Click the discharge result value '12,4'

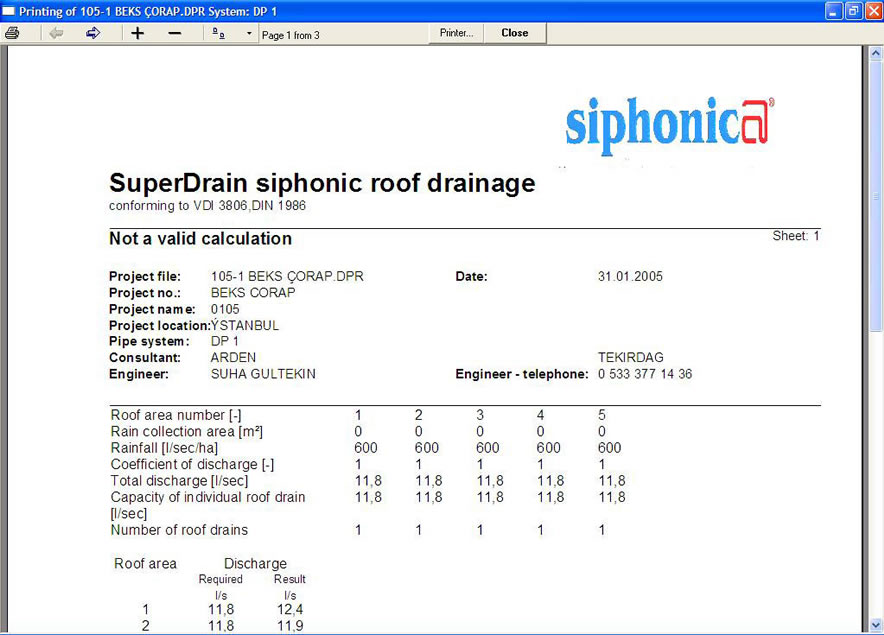tap(290, 610)
